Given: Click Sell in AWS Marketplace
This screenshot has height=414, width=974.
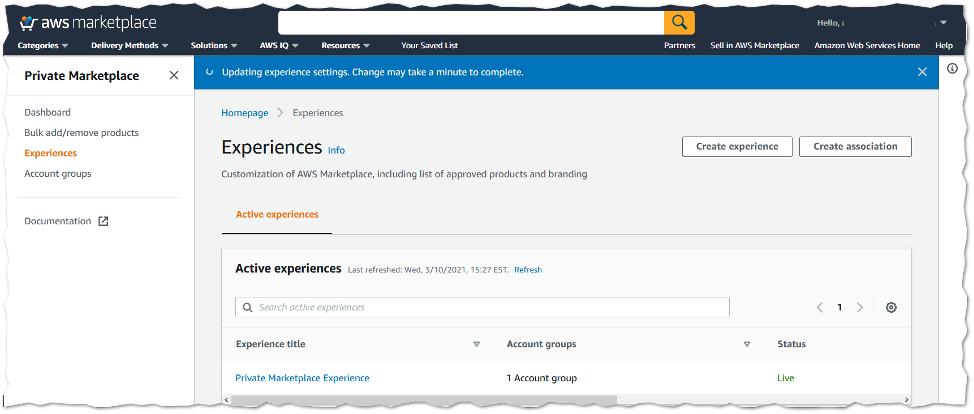Looking at the screenshot, I should pyautogui.click(x=755, y=45).
